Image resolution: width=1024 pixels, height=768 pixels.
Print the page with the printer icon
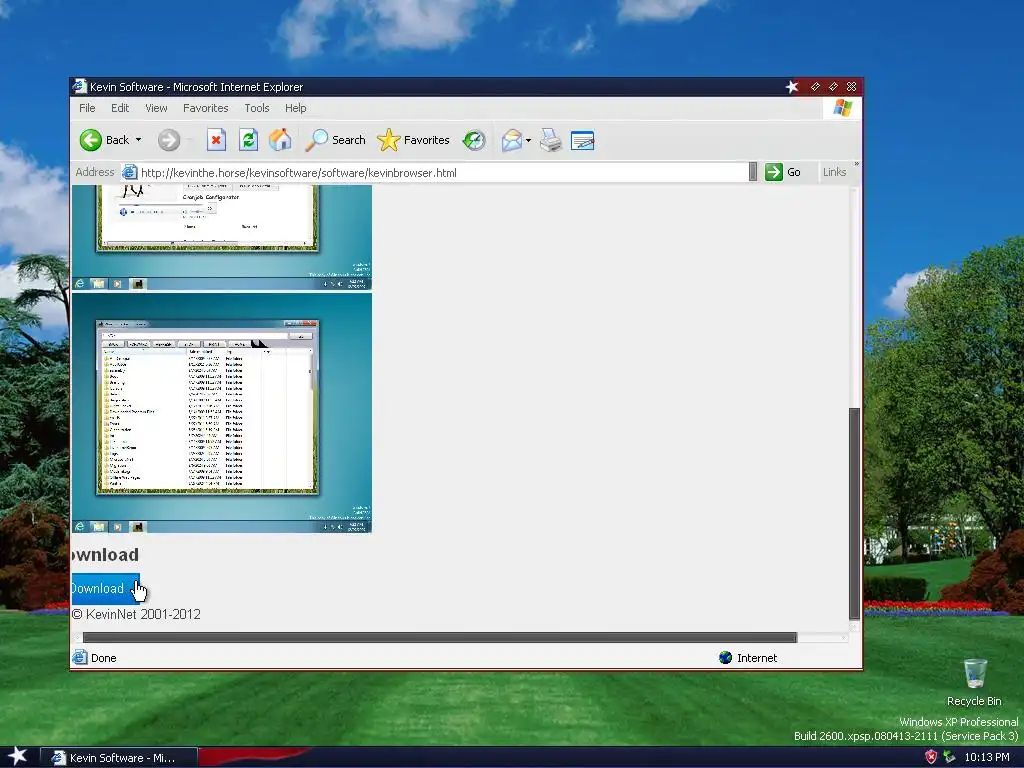[551, 140]
